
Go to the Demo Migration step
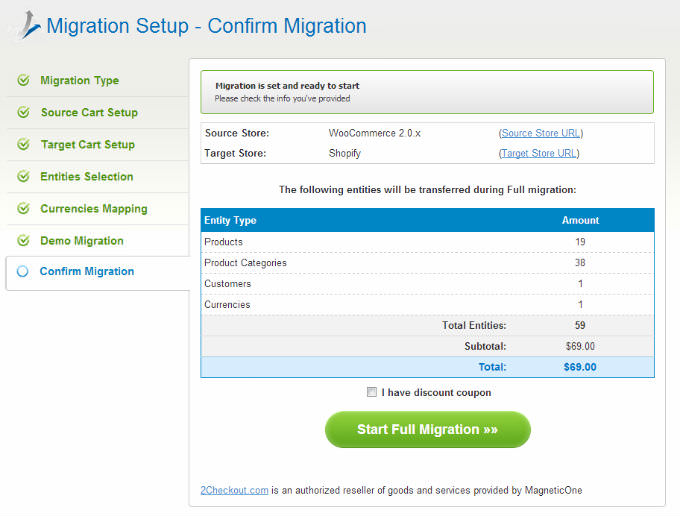pos(82,241)
